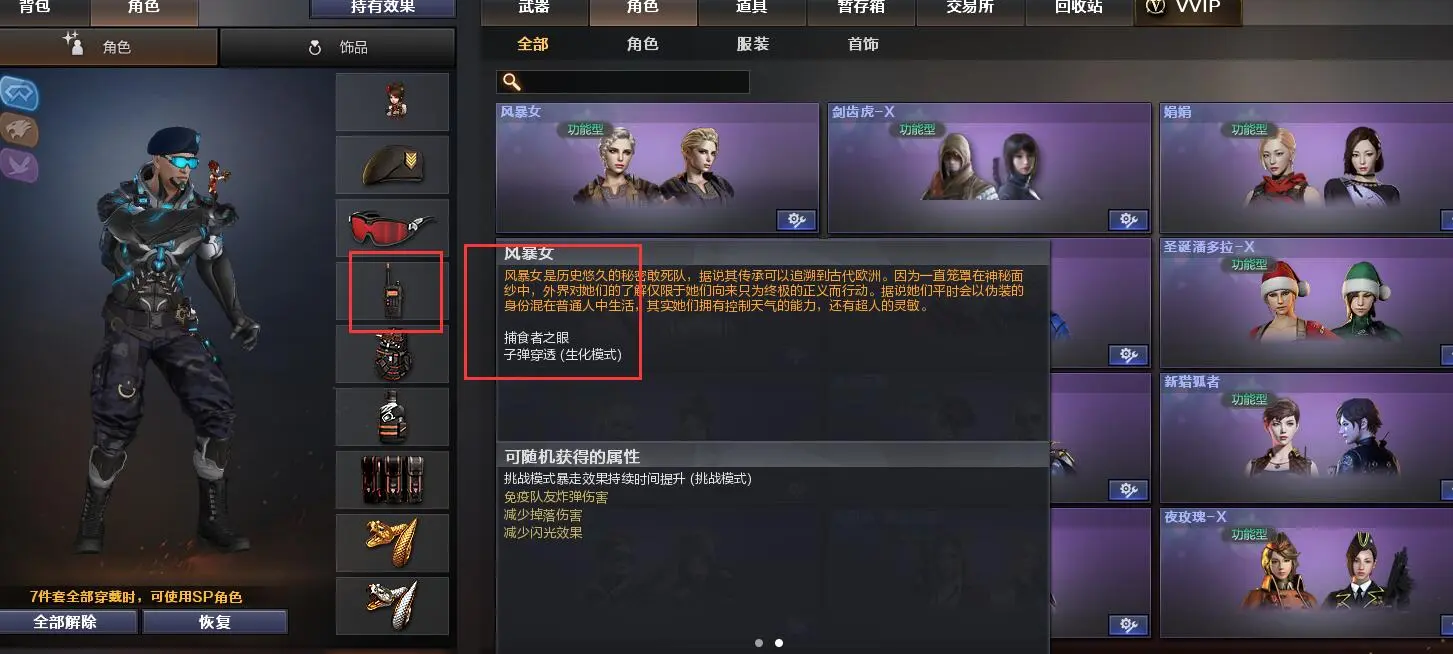Click the gold wing ornament slot
This screenshot has height=654, width=1453.
click(x=392, y=543)
